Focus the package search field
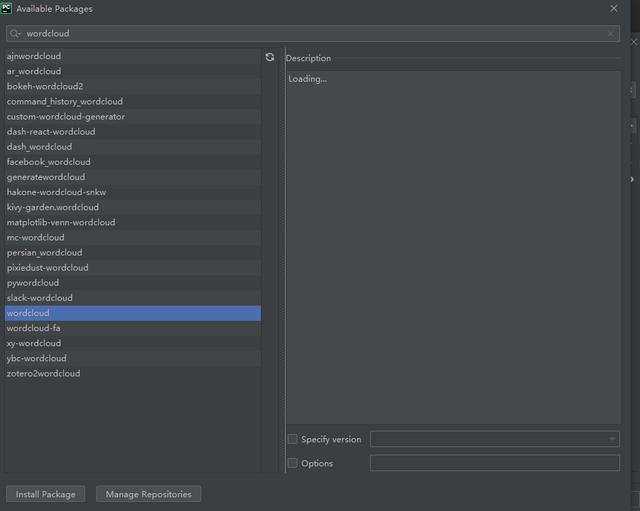 (x=313, y=33)
